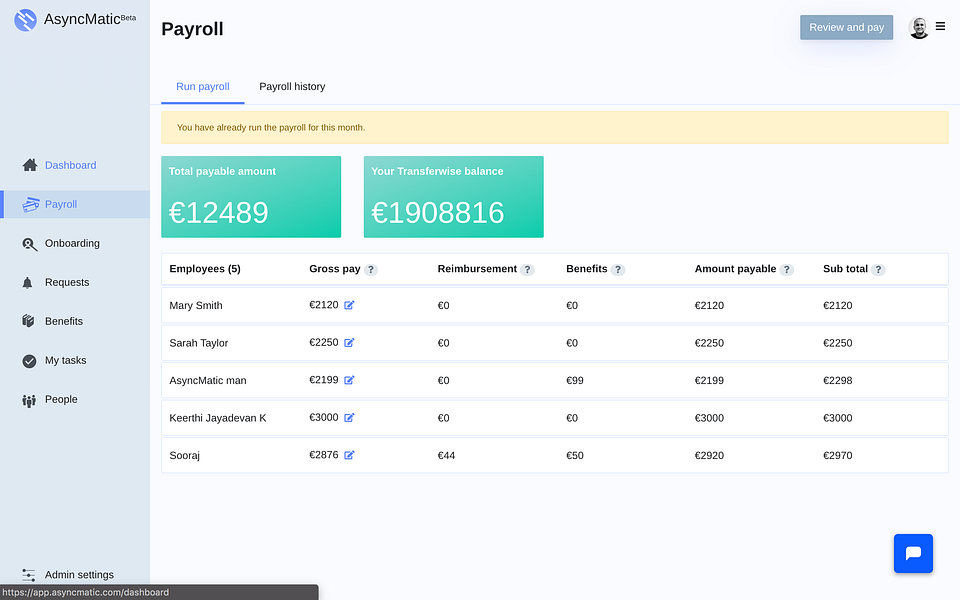960x600 pixels.
Task: Open Dashboard from the sidebar
Action: click(x=70, y=165)
